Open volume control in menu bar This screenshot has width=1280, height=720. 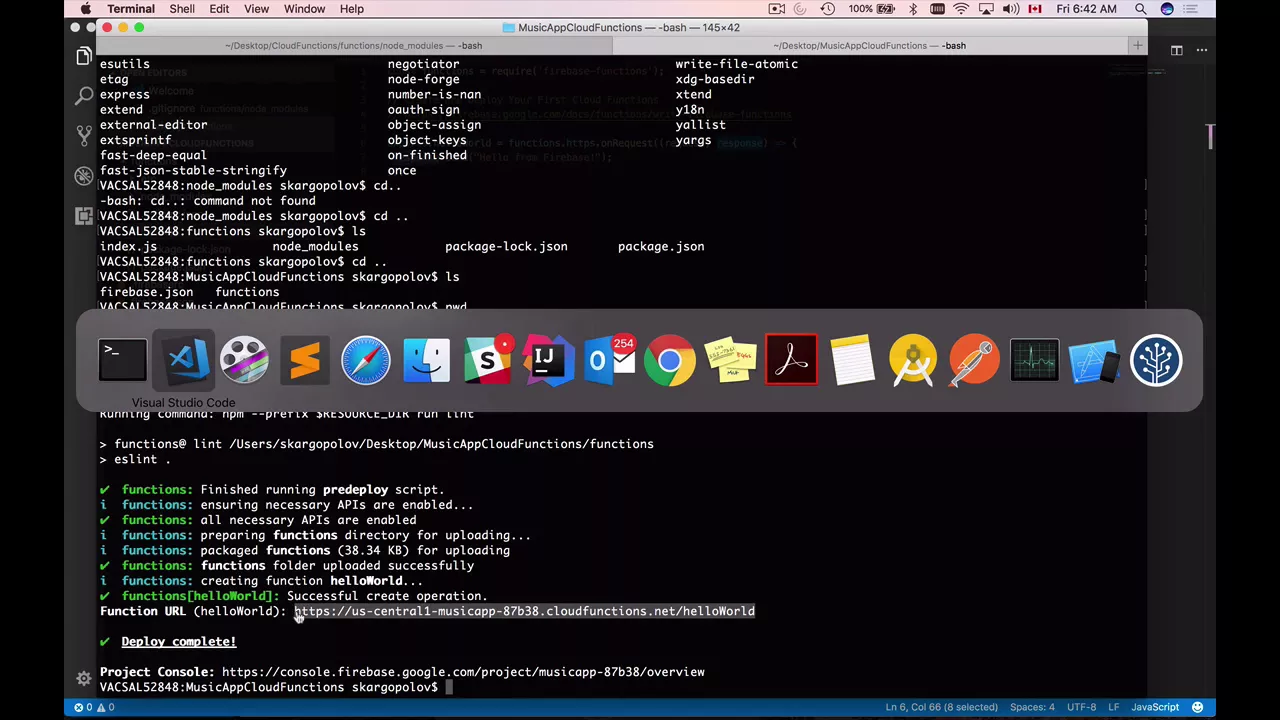click(x=1011, y=9)
